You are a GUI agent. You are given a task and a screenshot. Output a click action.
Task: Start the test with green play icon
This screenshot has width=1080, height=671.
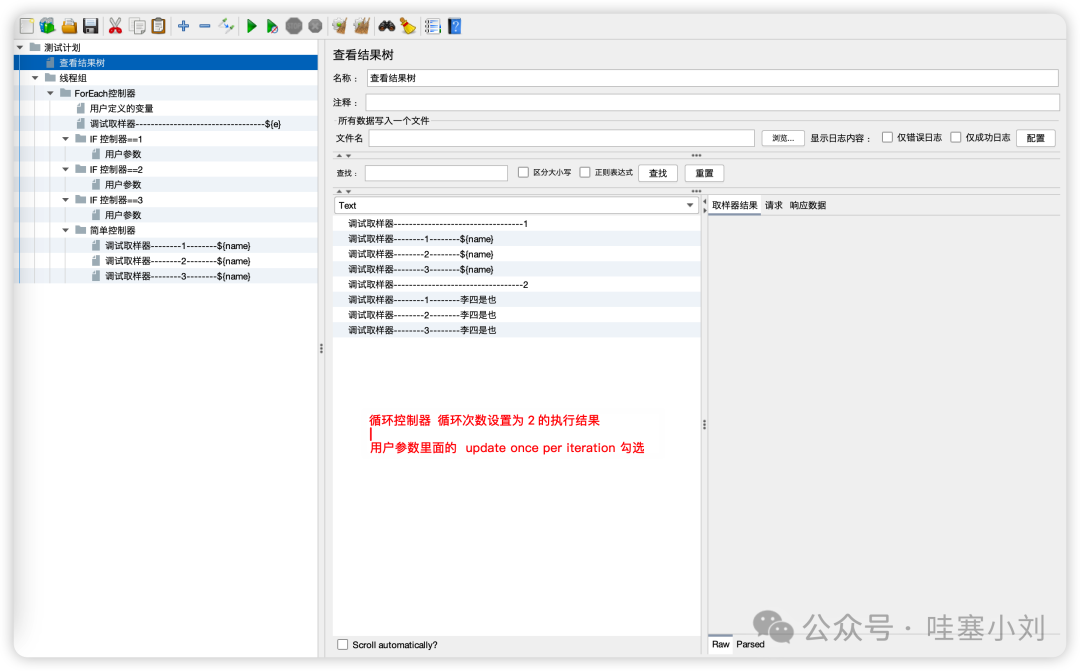251,26
